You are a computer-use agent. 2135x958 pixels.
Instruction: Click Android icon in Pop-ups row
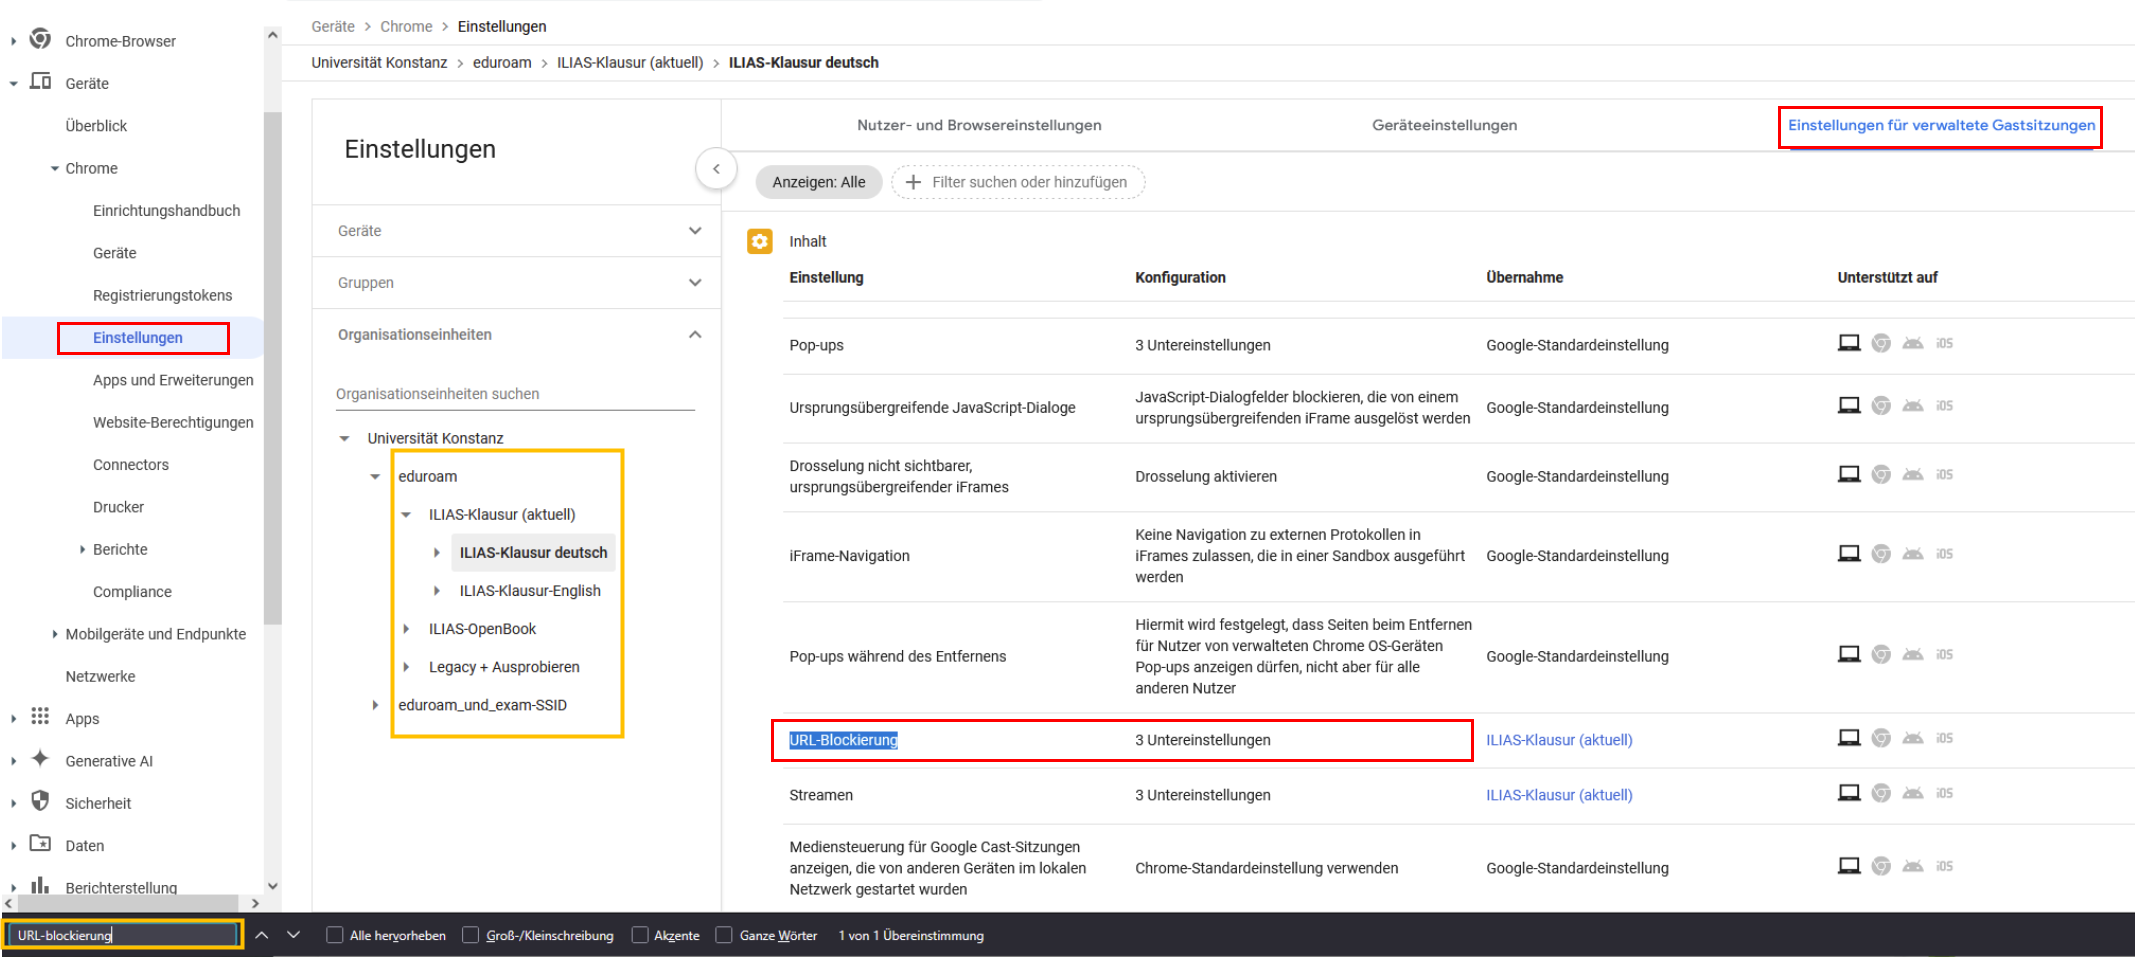pos(1913,343)
